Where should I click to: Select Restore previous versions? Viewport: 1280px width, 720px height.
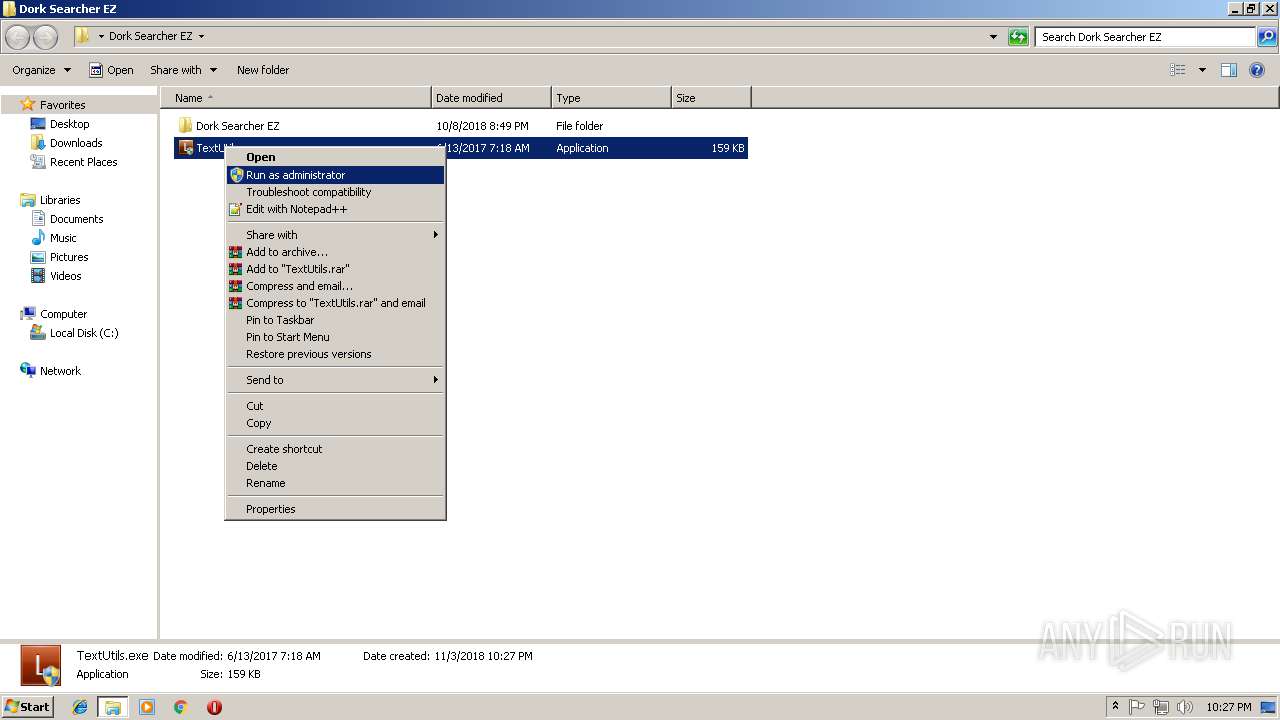coord(335,354)
